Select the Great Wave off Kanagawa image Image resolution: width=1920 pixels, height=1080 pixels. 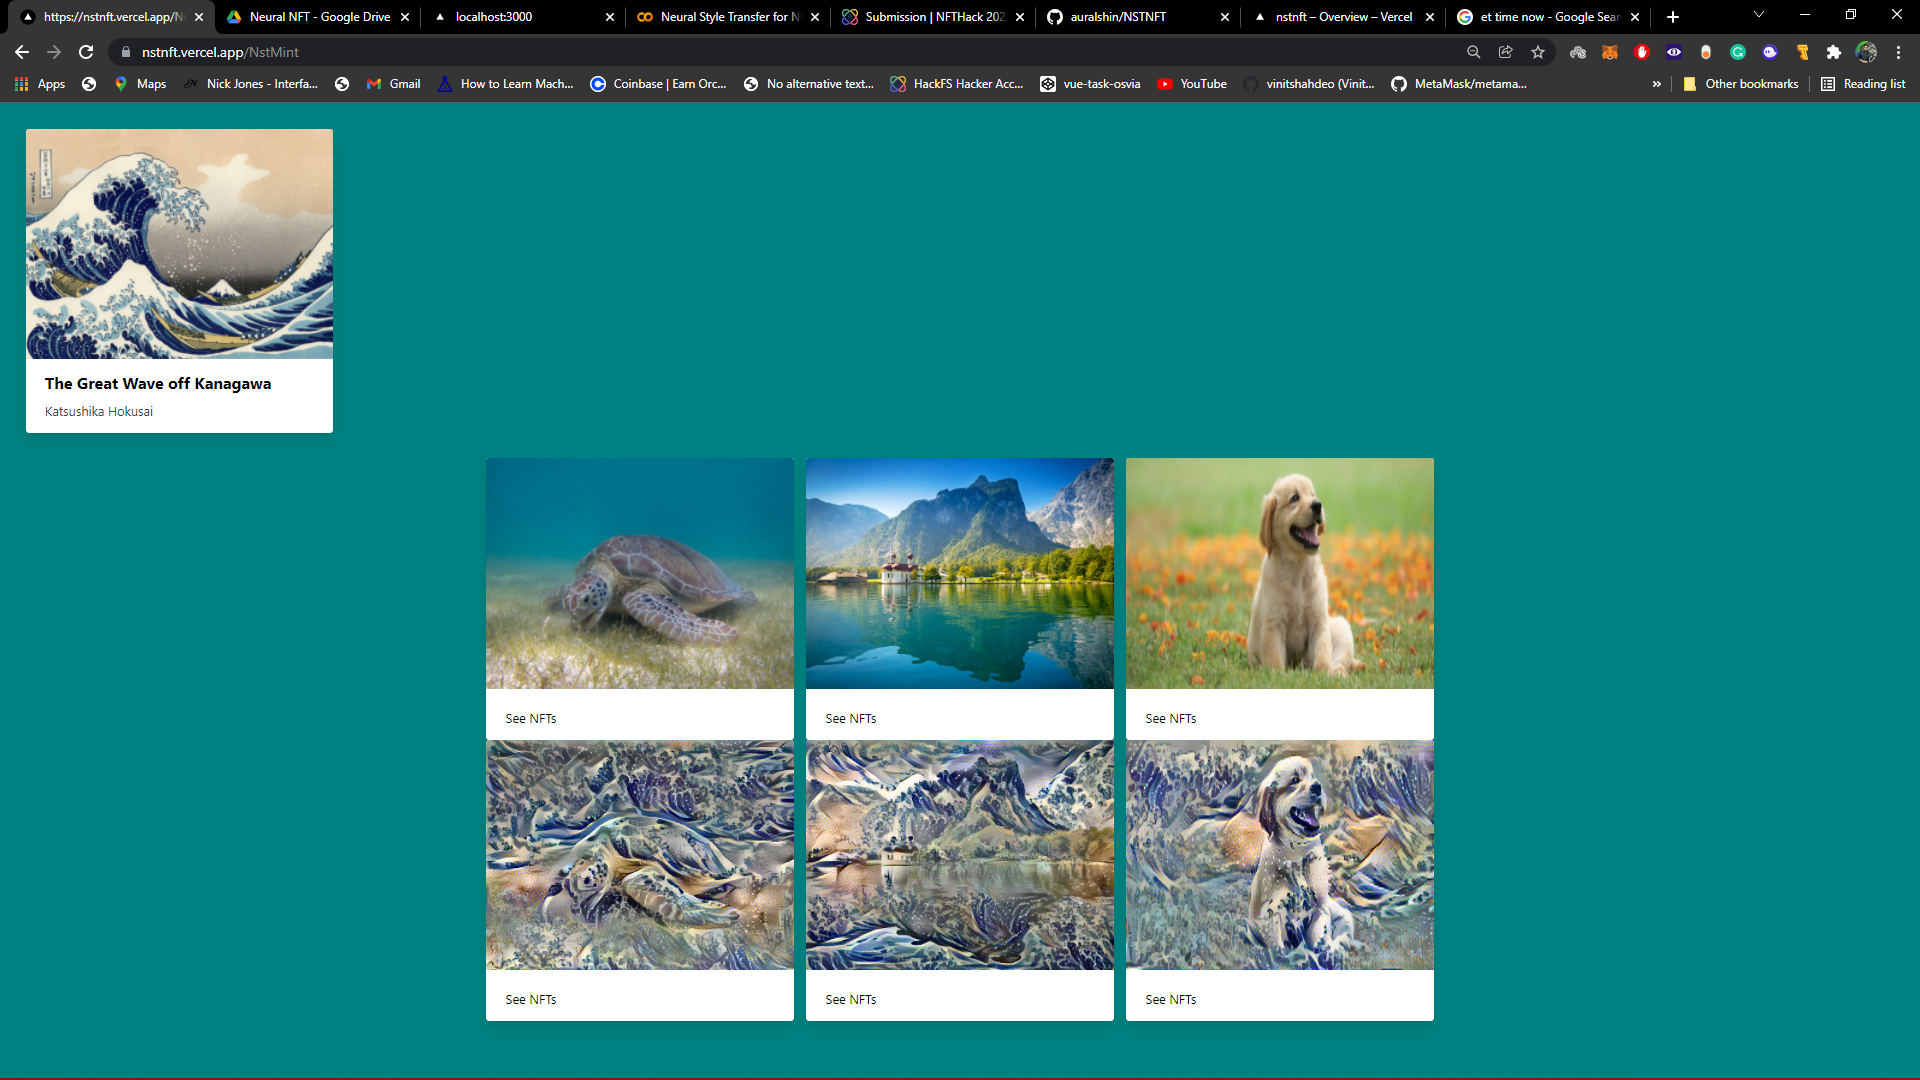pos(179,244)
